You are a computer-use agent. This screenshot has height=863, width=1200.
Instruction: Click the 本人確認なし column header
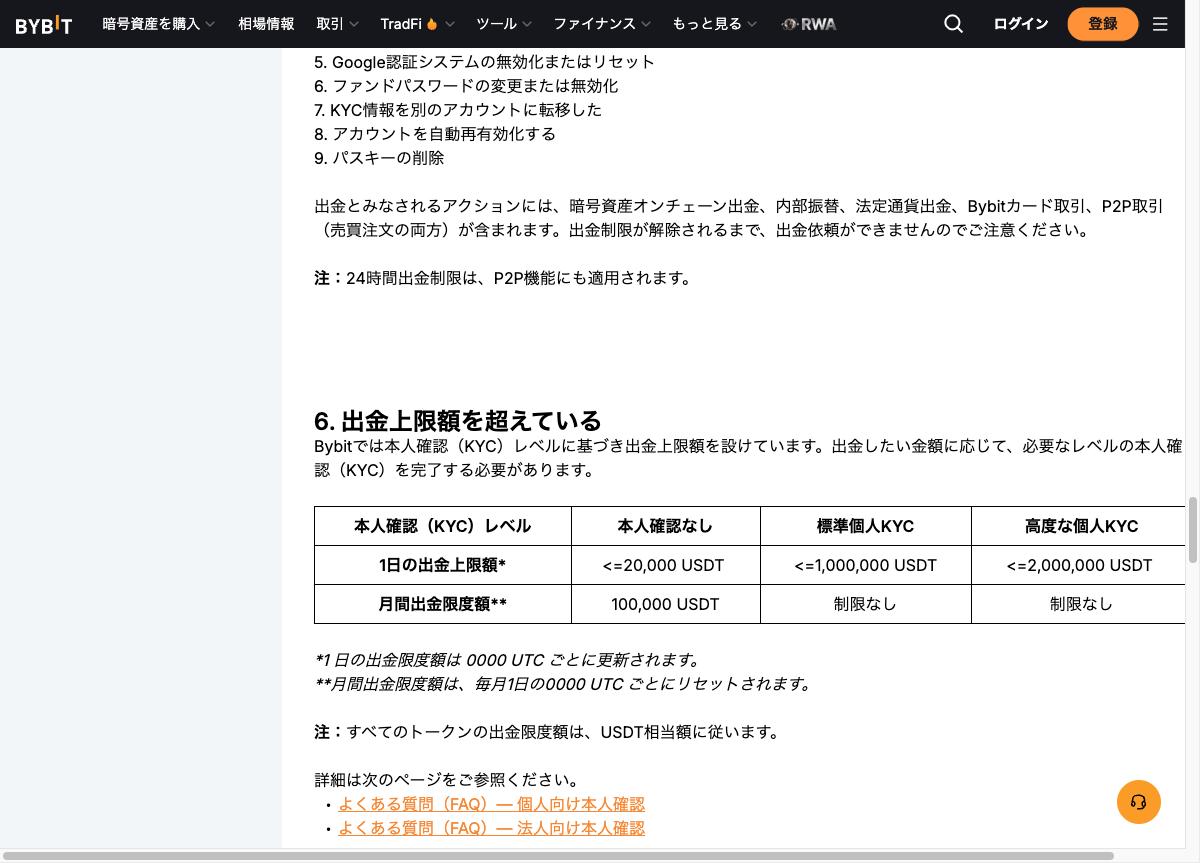665,526
